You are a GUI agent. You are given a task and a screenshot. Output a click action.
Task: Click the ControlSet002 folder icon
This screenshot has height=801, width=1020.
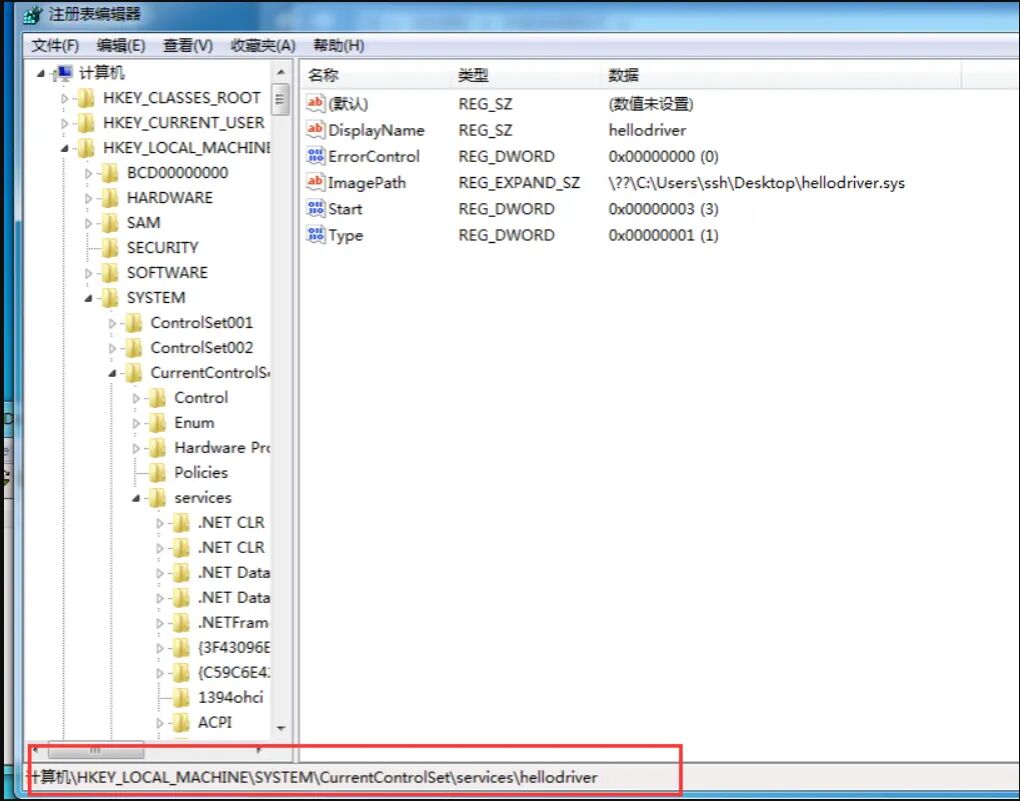[133, 348]
